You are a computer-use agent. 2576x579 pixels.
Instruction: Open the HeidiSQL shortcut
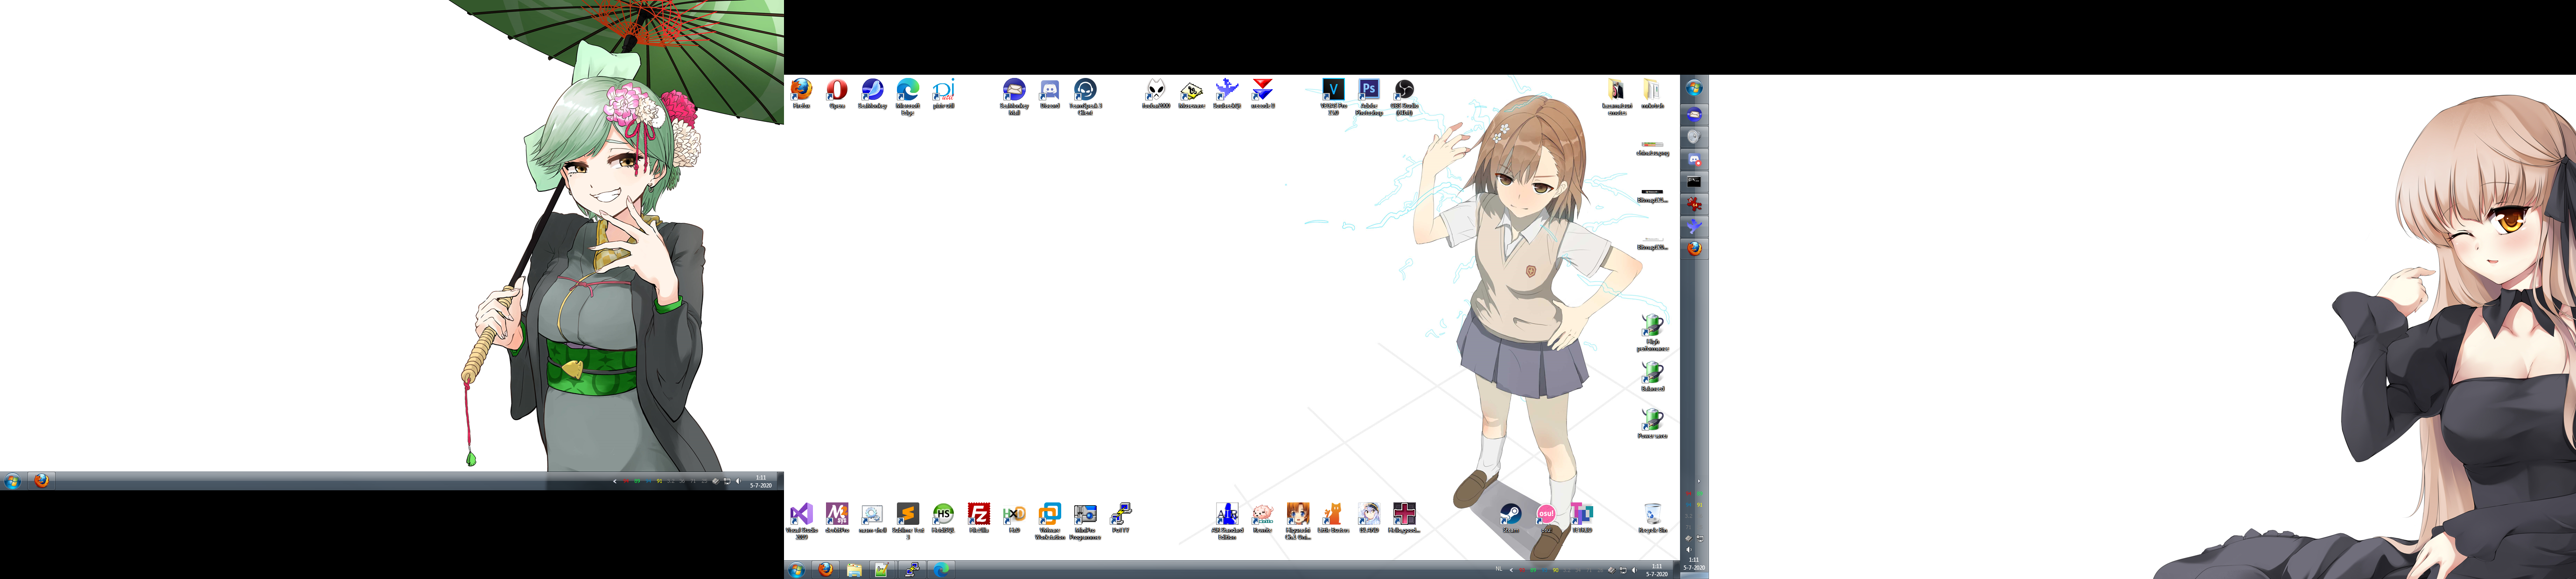(943, 518)
